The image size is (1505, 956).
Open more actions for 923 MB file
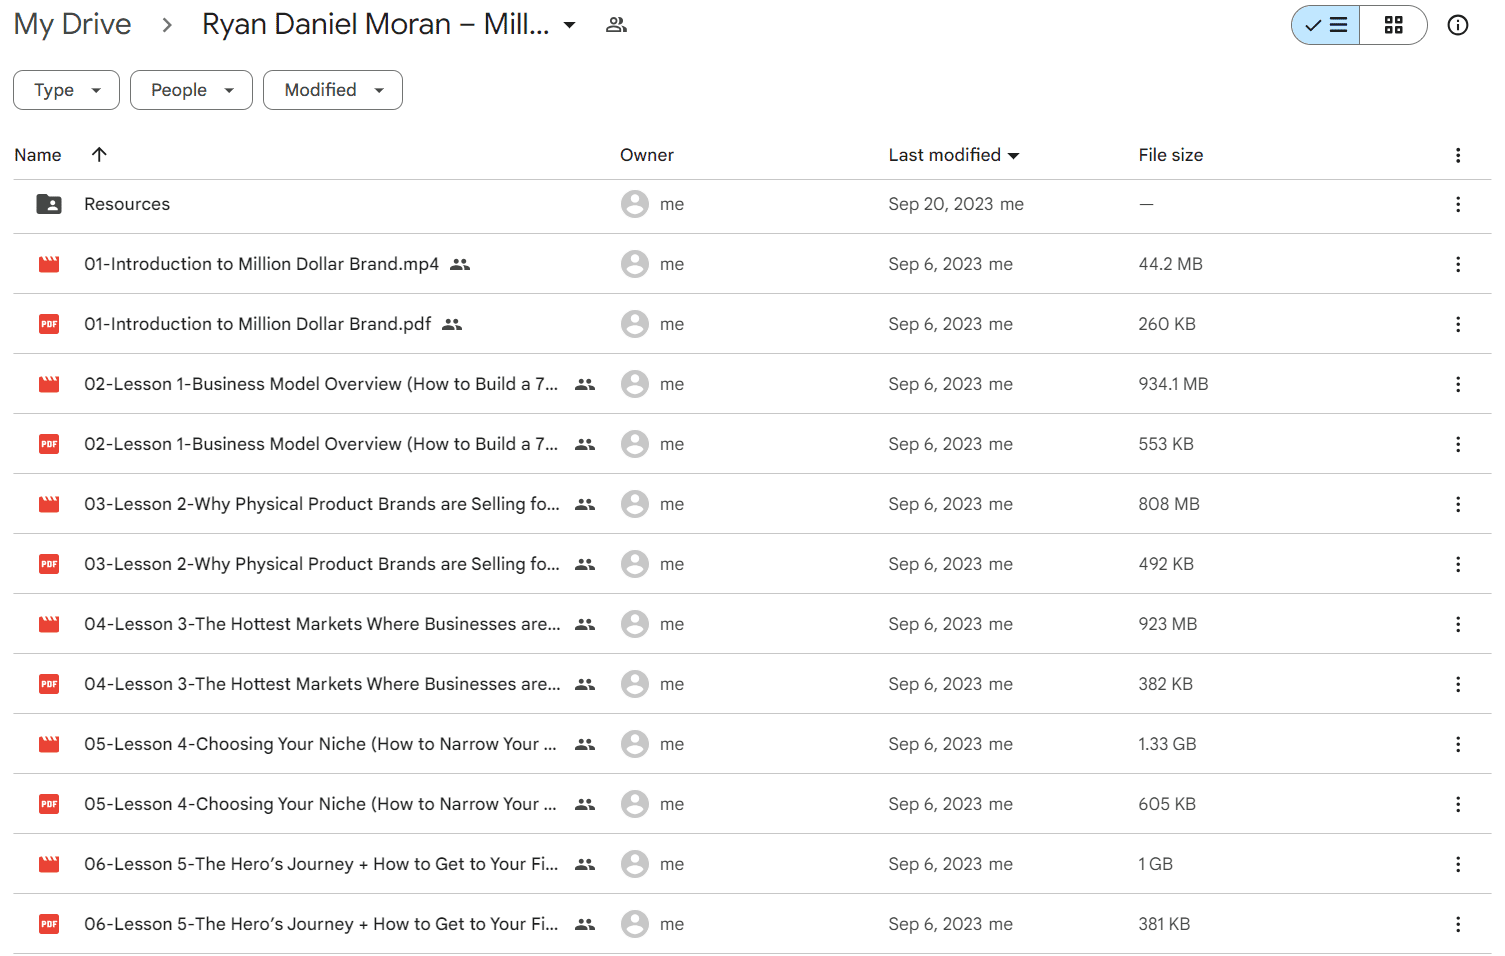[1458, 624]
